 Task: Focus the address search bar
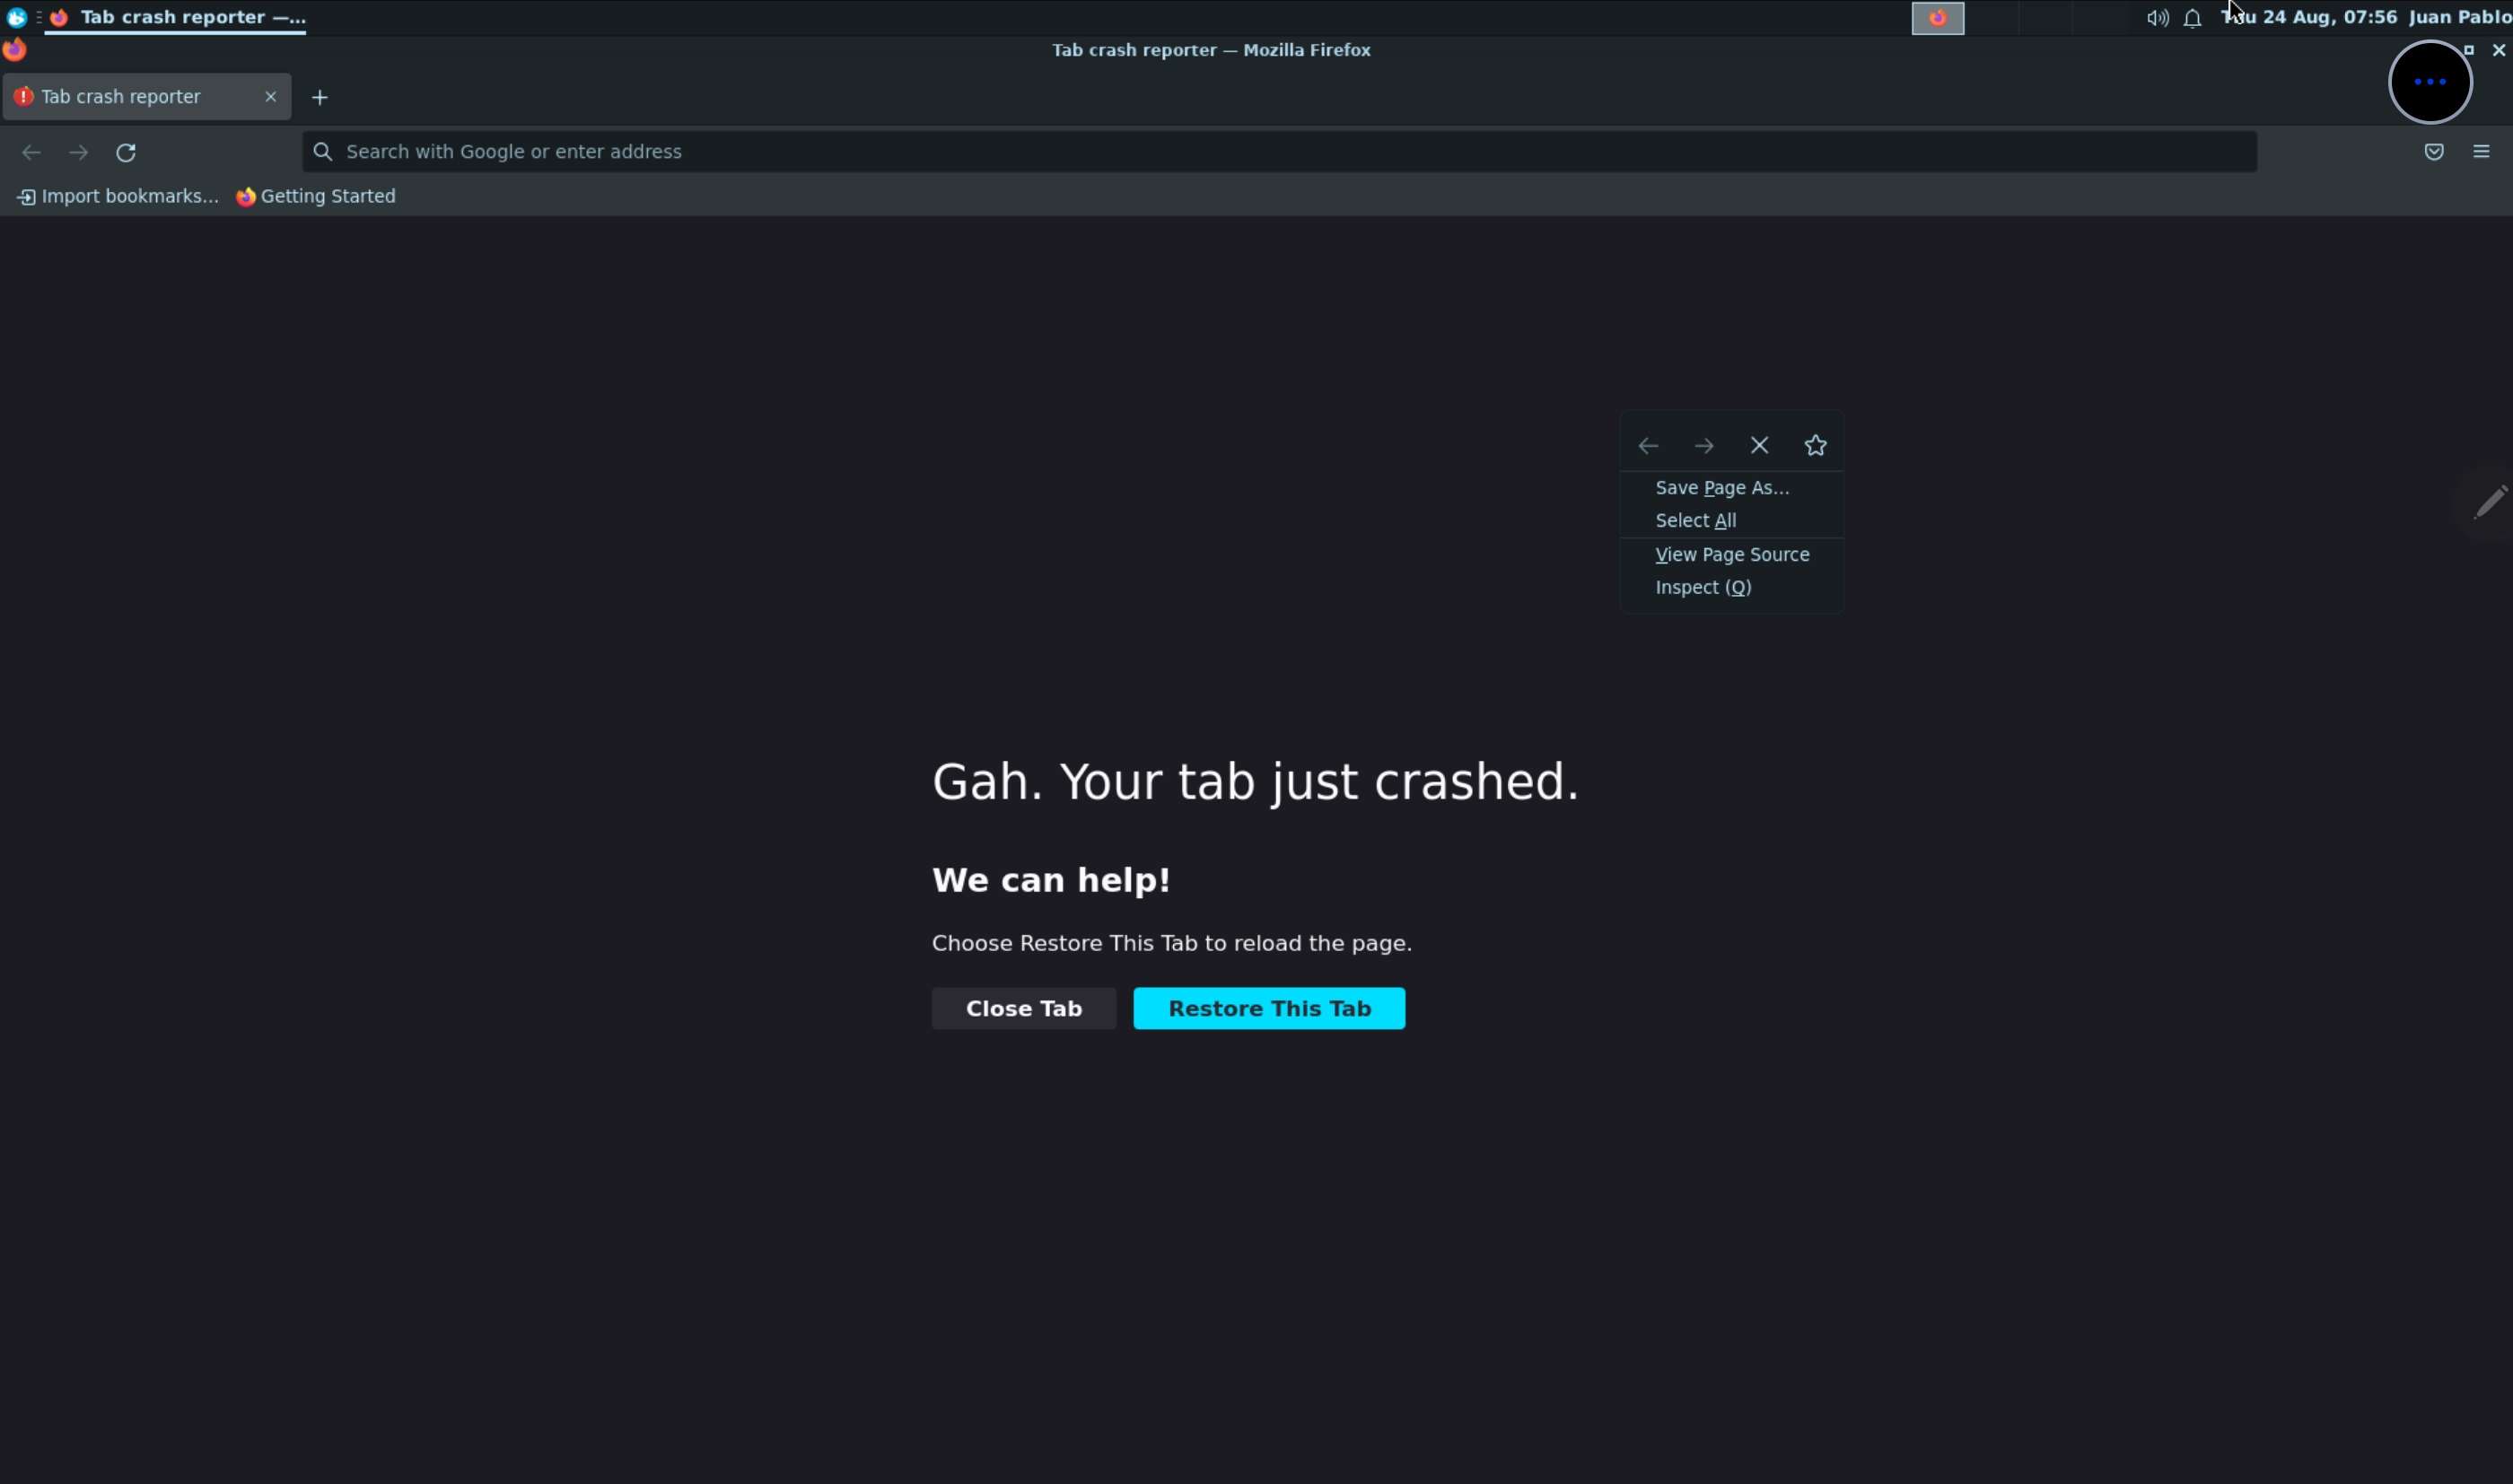[x=1280, y=152]
